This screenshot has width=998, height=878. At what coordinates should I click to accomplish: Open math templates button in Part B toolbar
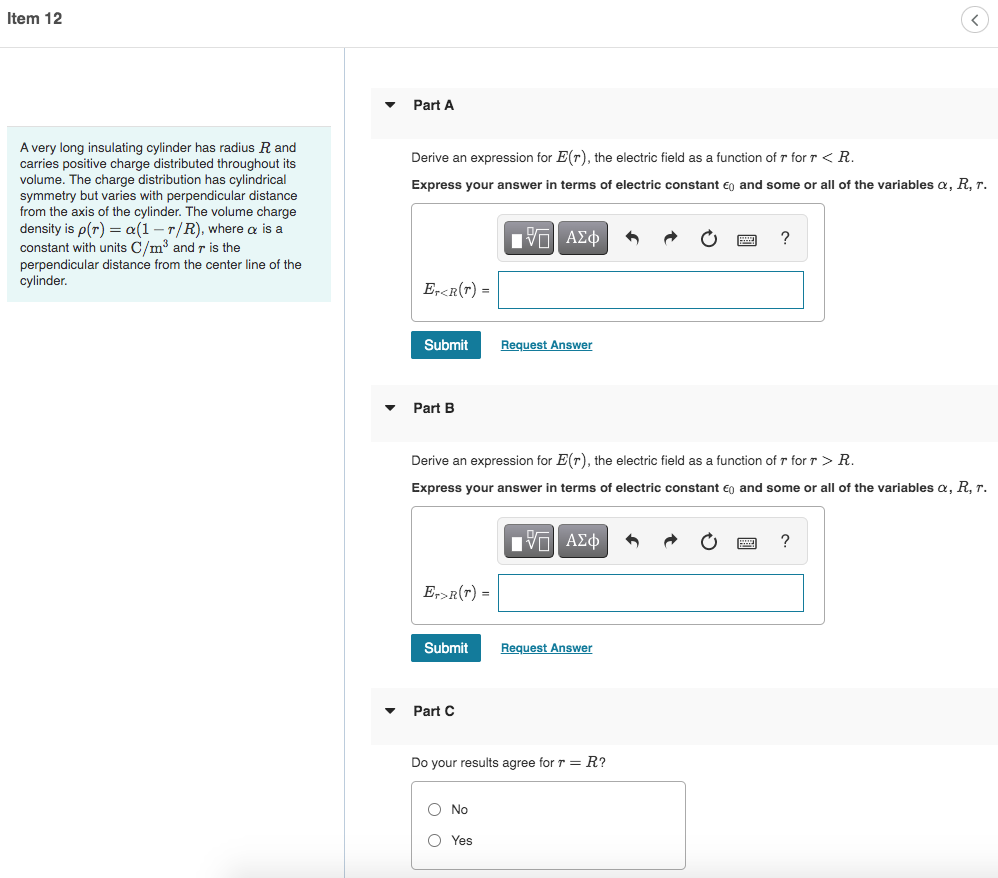click(529, 541)
